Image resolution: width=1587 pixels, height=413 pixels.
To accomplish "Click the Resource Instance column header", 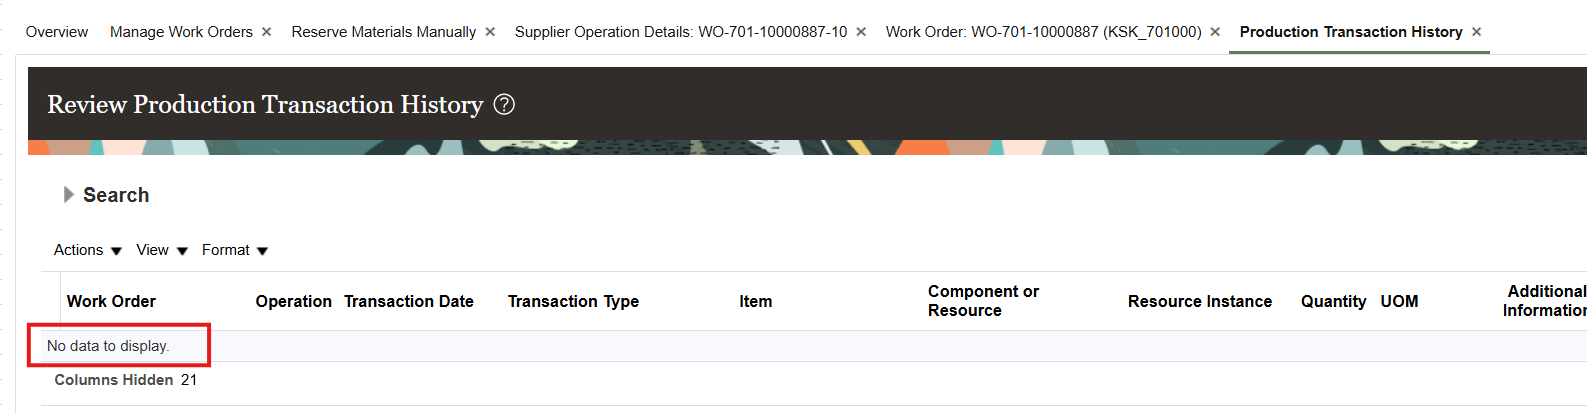I will [x=1200, y=301].
